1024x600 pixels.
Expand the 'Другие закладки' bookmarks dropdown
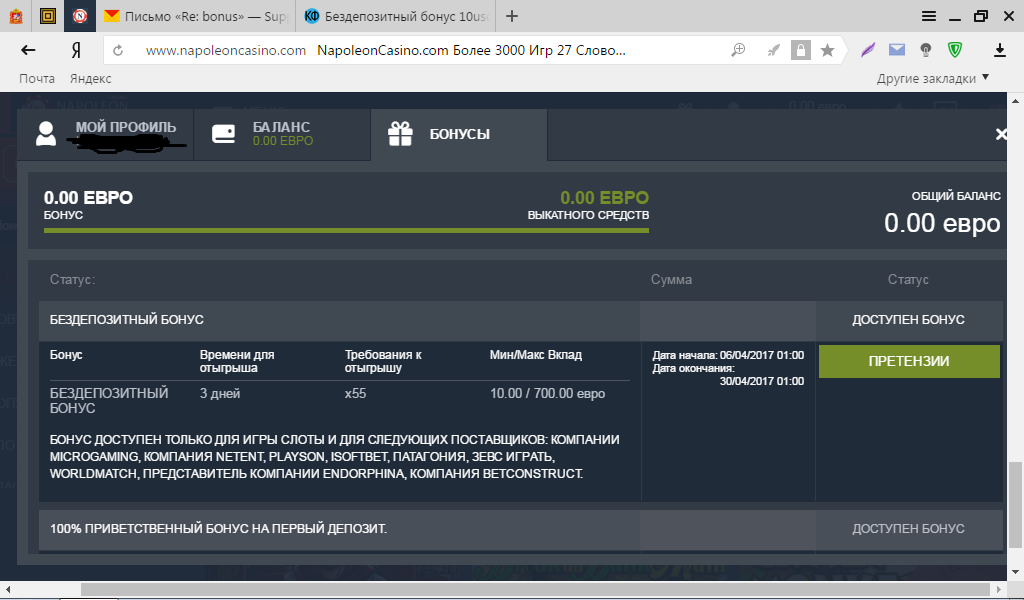click(933, 78)
